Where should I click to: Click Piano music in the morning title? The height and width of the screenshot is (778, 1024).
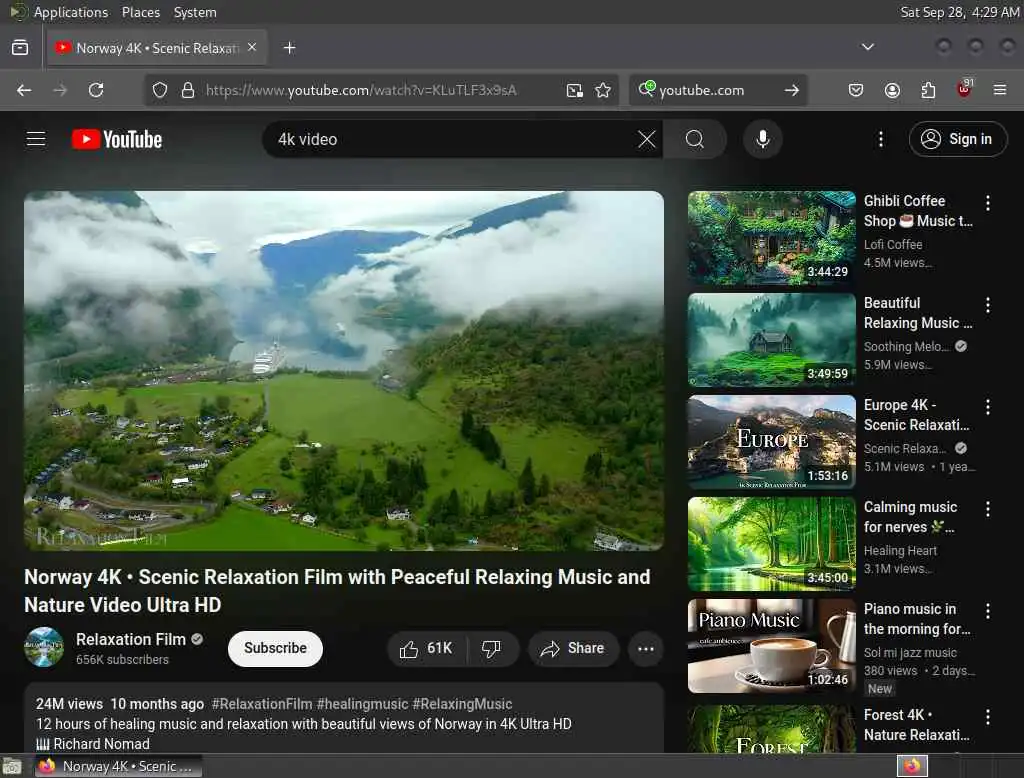[x=917, y=619]
